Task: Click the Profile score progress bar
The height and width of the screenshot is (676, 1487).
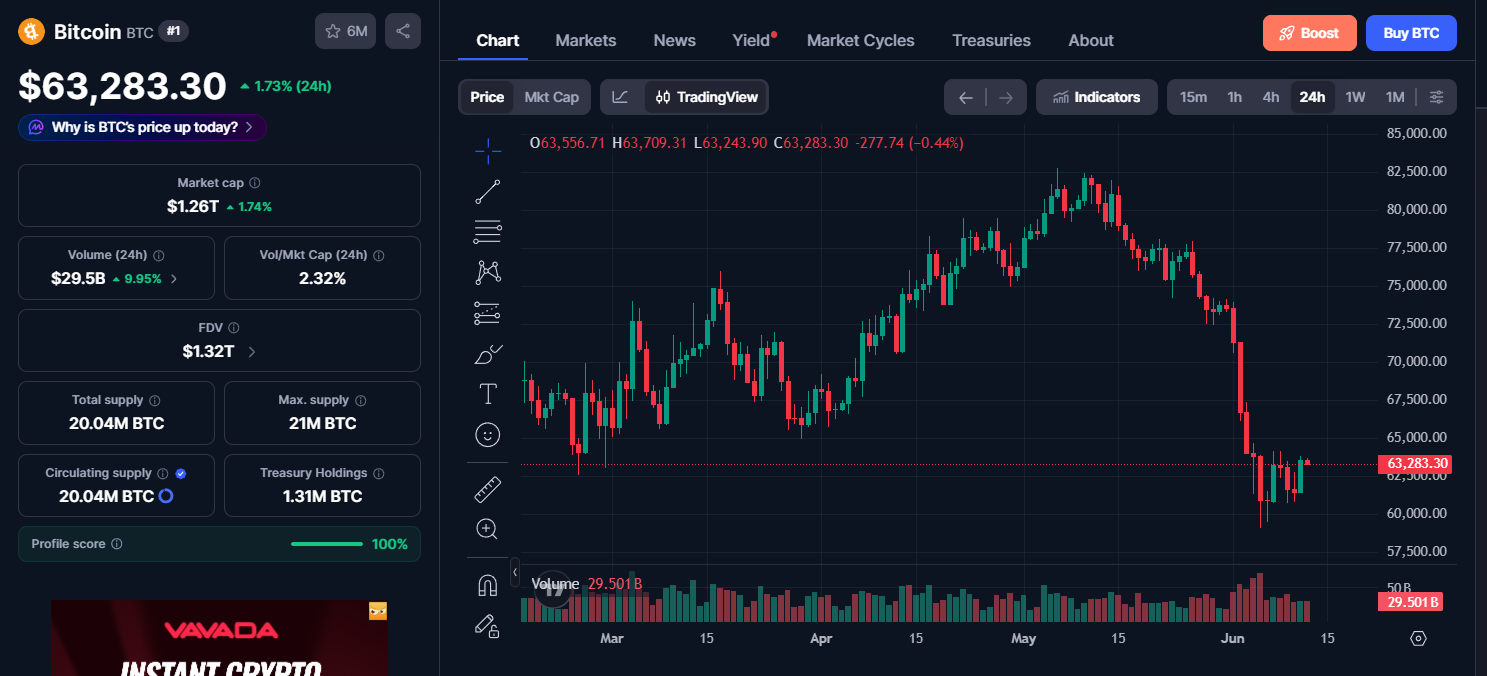Action: [x=327, y=544]
